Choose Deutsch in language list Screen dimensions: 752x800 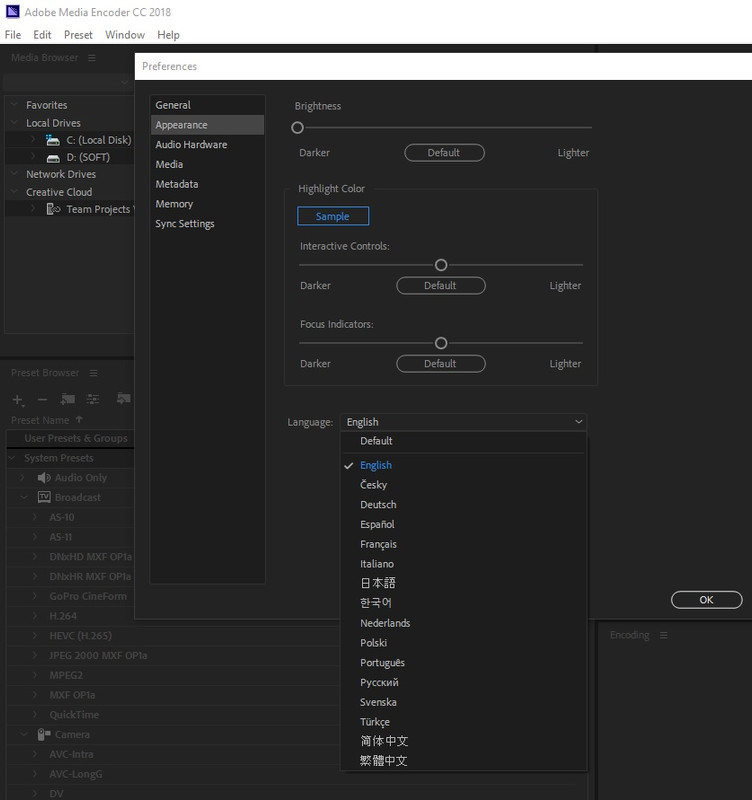coord(463,505)
